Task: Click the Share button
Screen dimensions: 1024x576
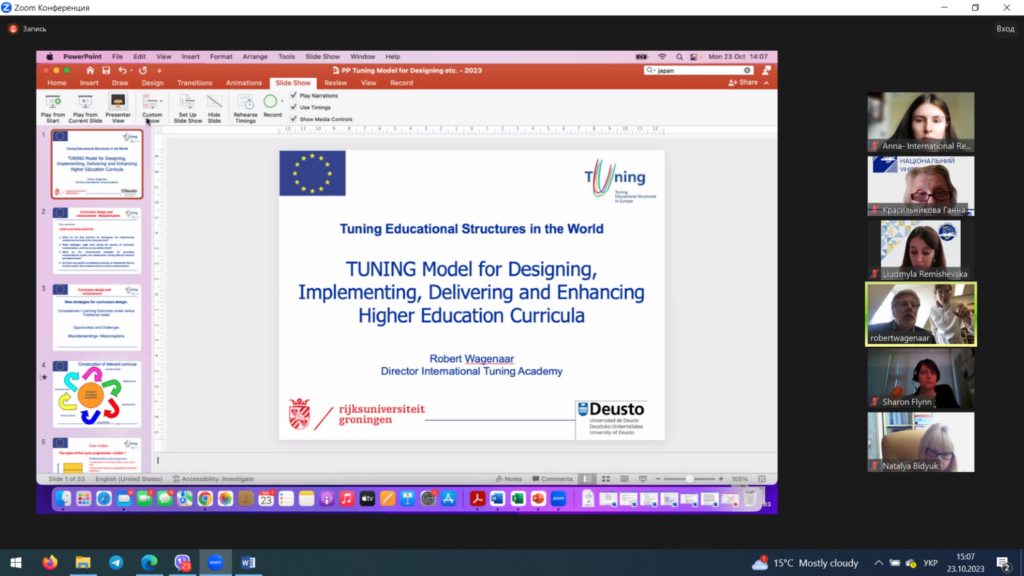Action: [x=745, y=83]
